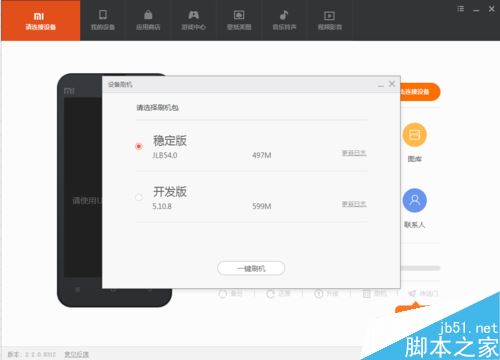Open the 应用商店 app store tab
This screenshot has width=500, height=360.
point(148,20)
